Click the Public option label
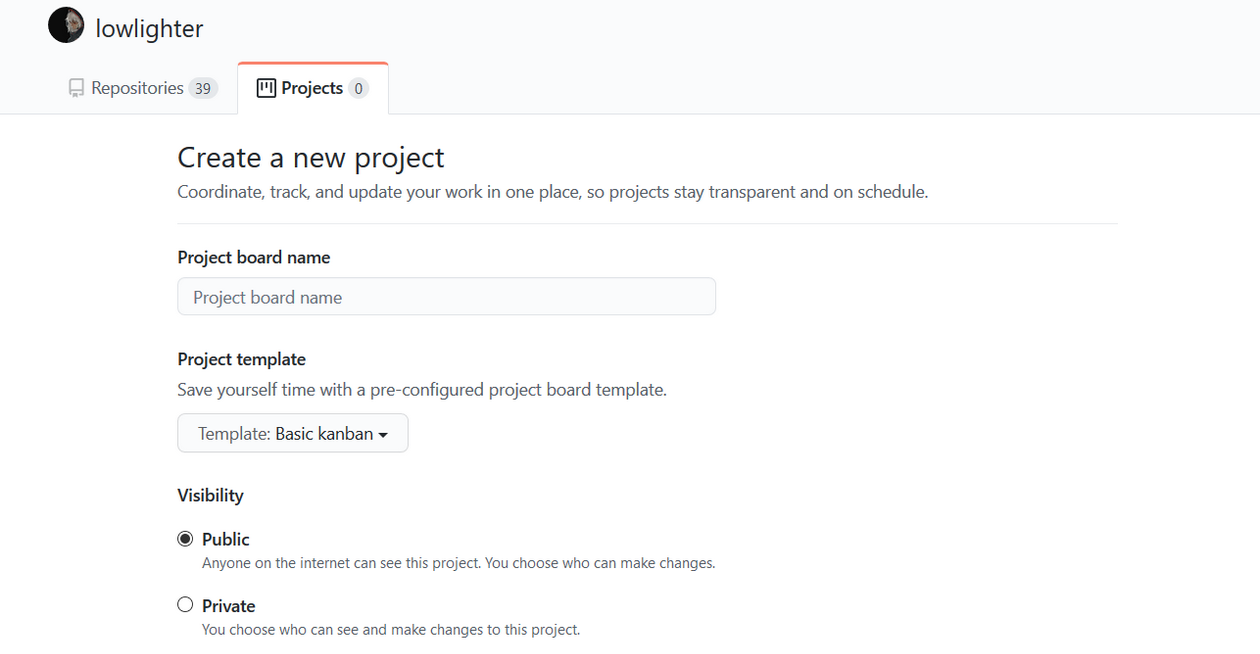Screen dimensions: 1260x654 coord(225,538)
